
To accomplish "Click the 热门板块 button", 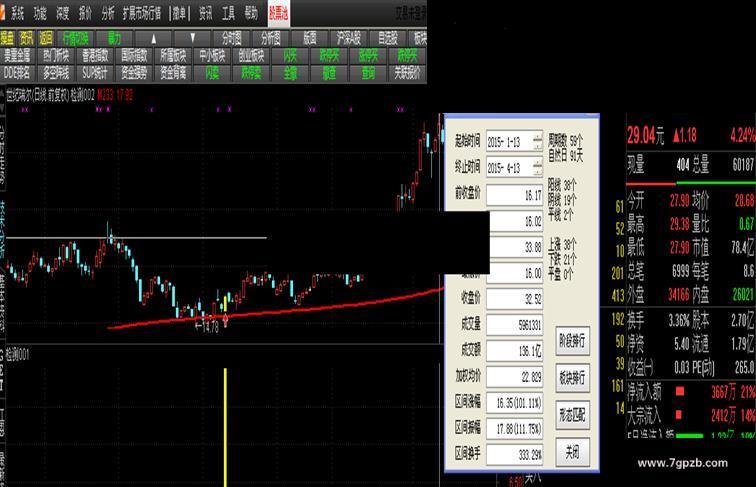I will tap(56, 56).
